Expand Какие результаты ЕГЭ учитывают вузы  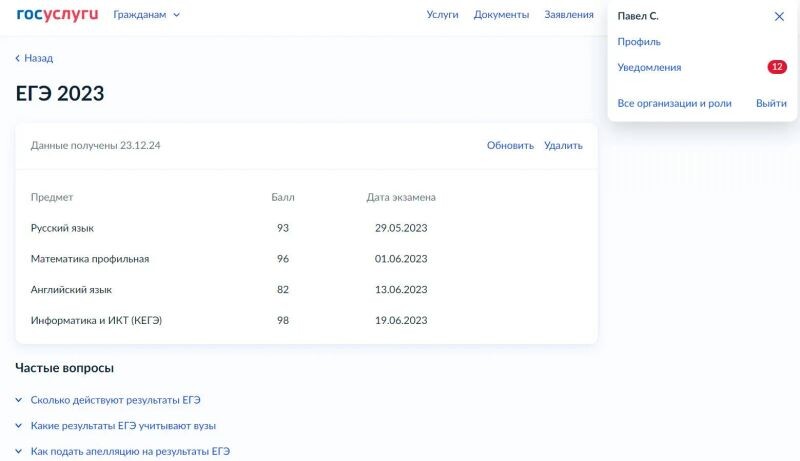pyautogui.click(x=123, y=426)
